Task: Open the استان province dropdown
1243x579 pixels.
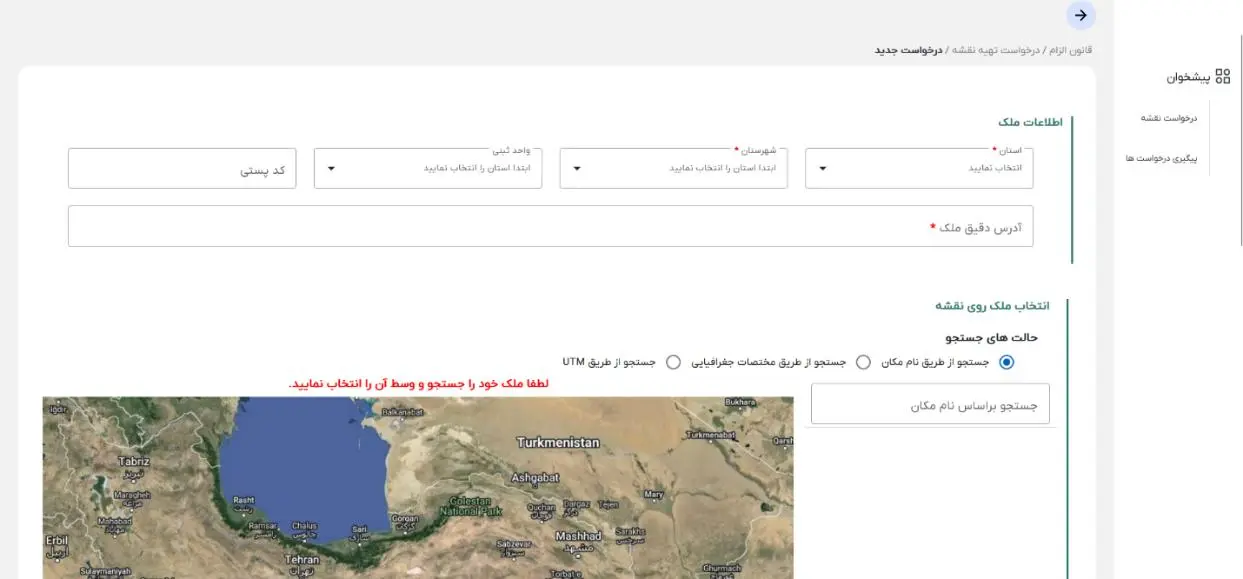Action: click(919, 168)
